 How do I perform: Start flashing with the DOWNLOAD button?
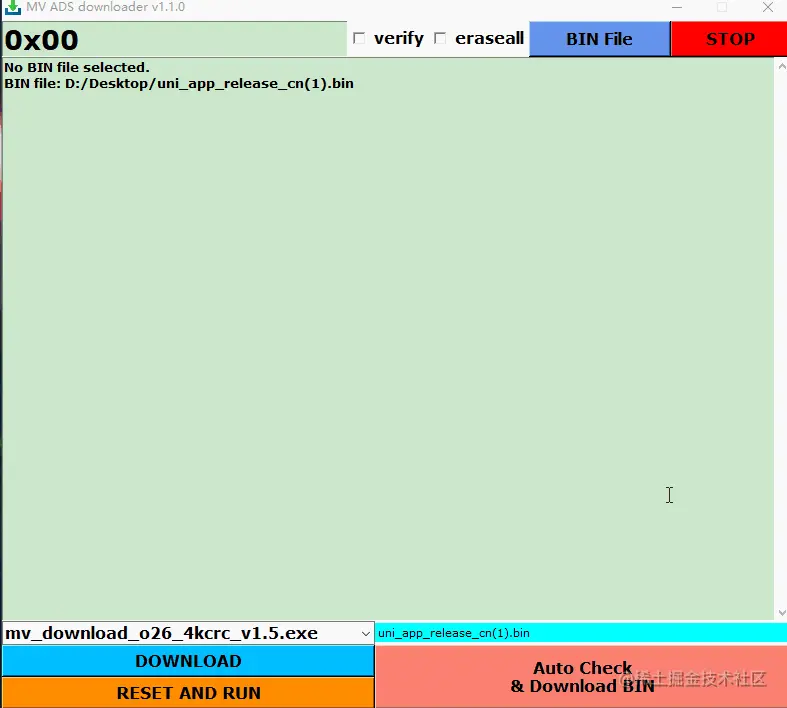pyautogui.click(x=188, y=661)
